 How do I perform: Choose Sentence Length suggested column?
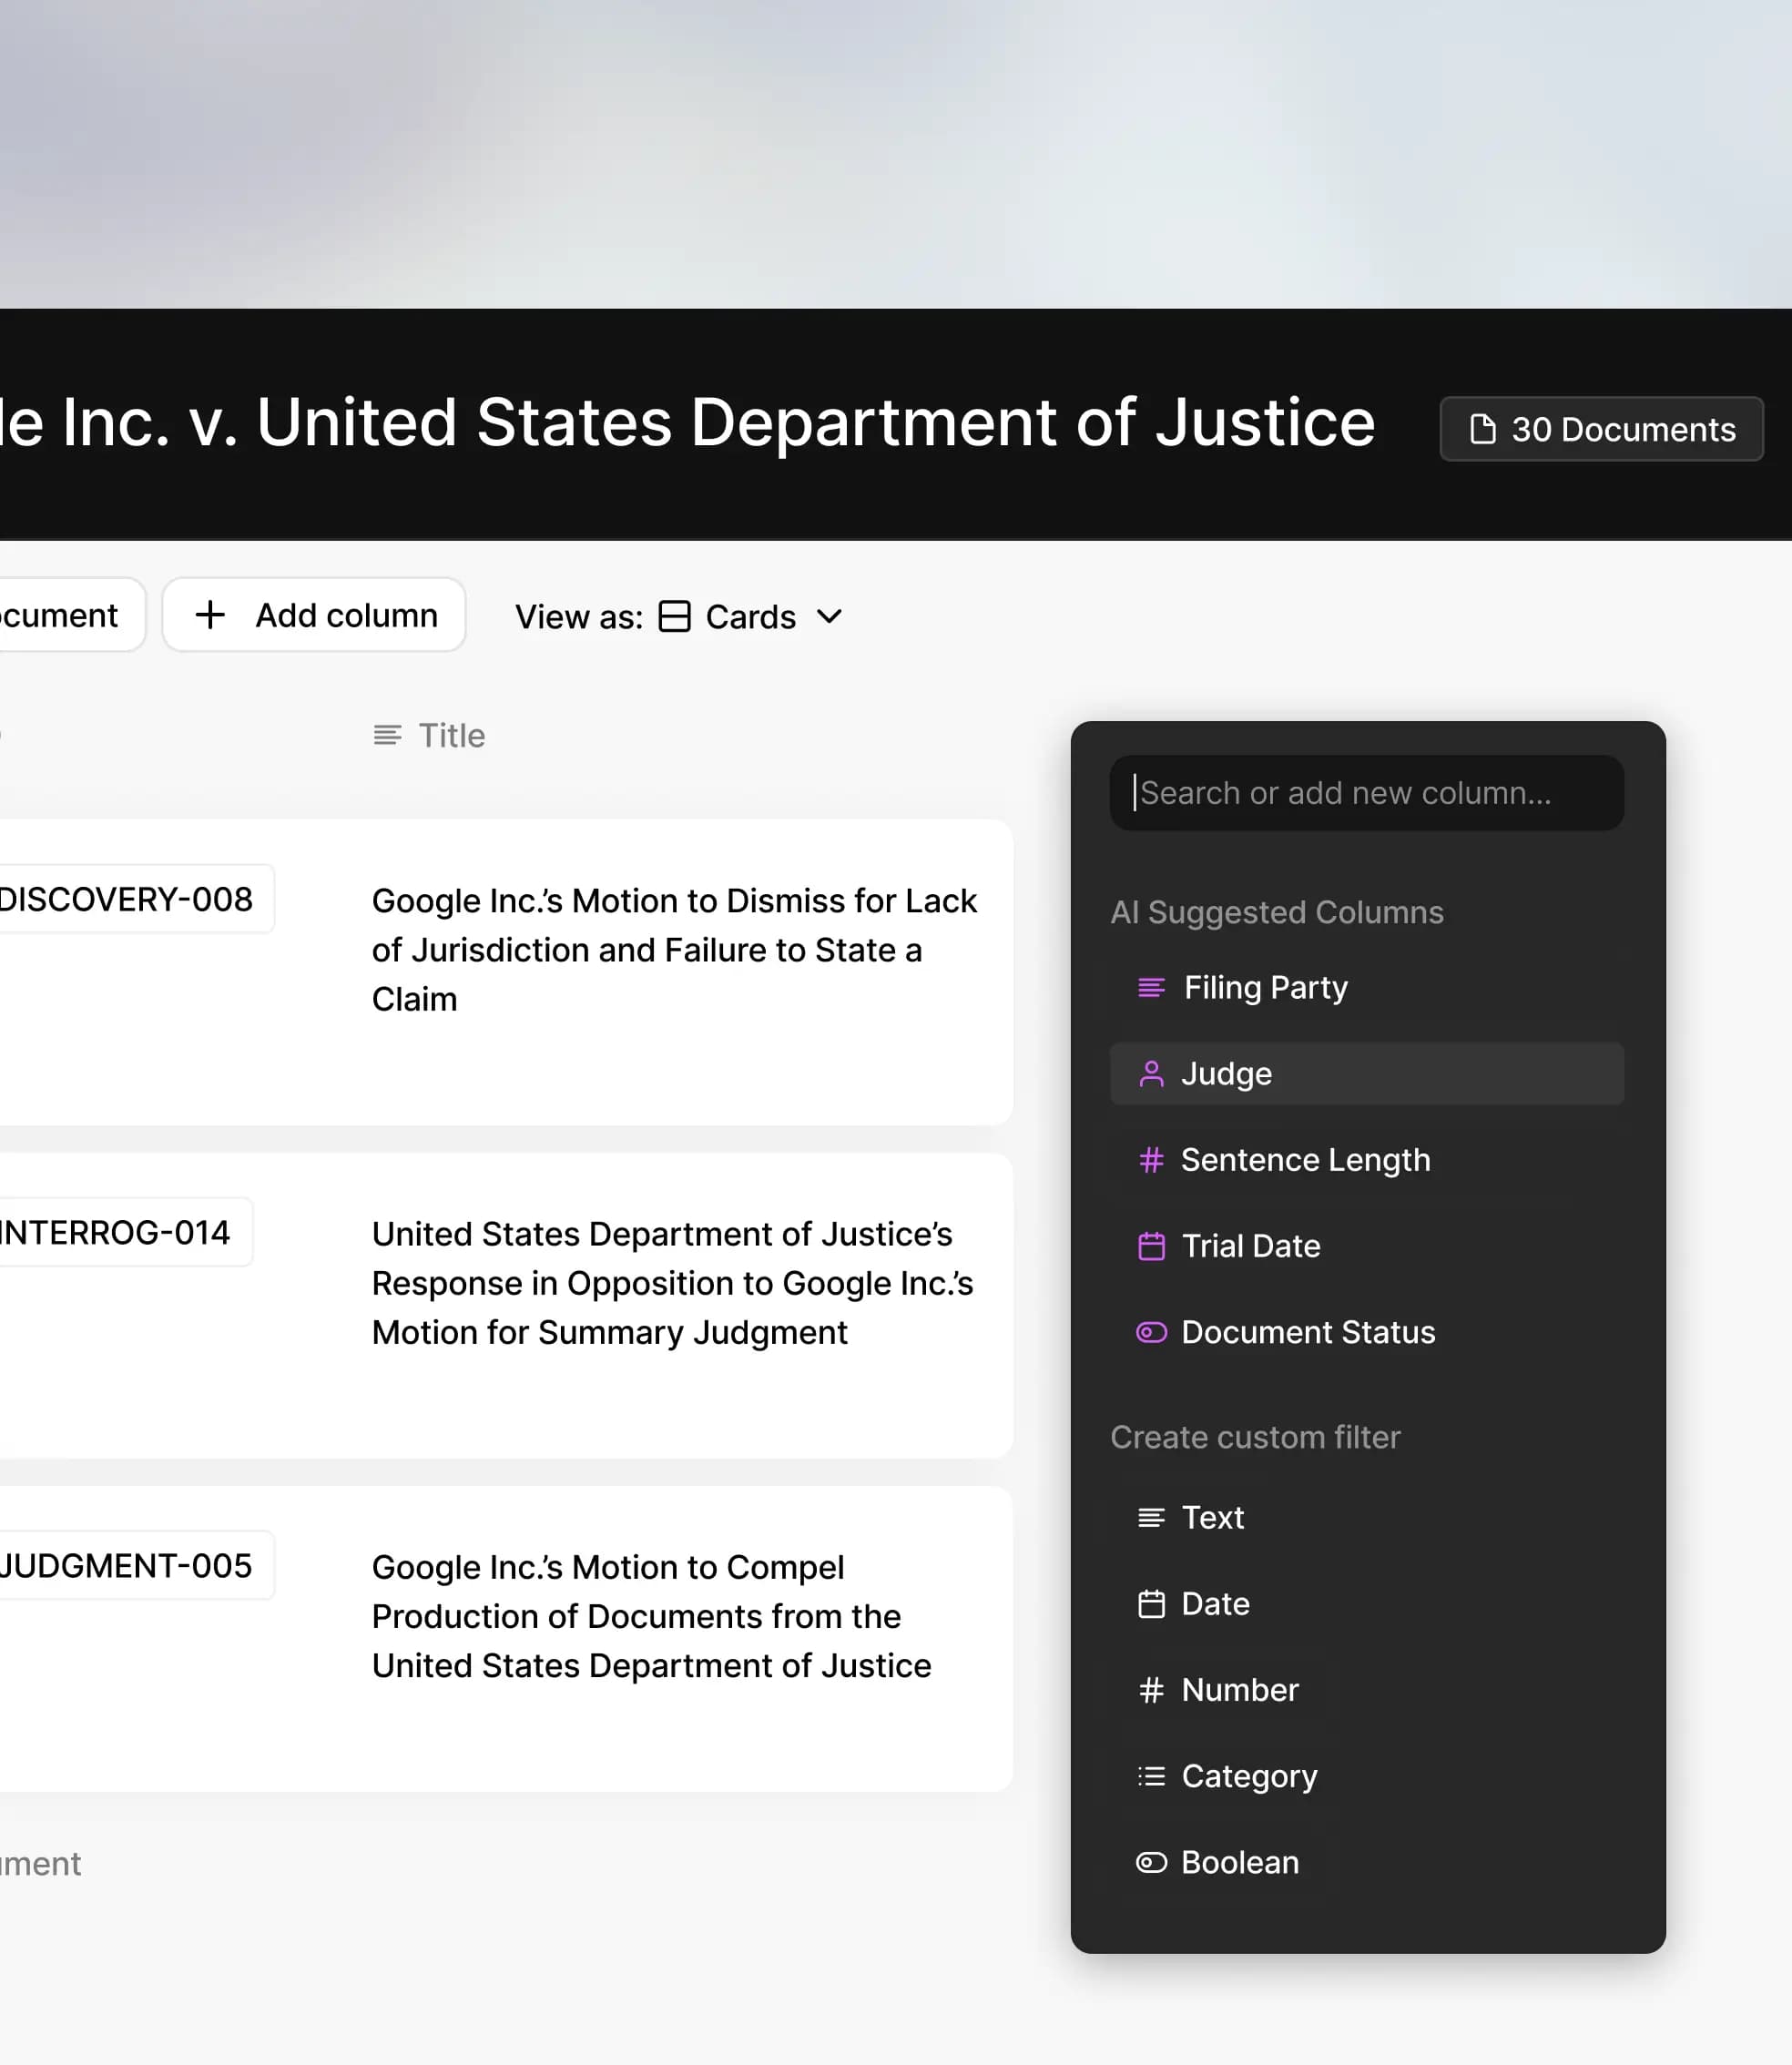click(x=1367, y=1160)
